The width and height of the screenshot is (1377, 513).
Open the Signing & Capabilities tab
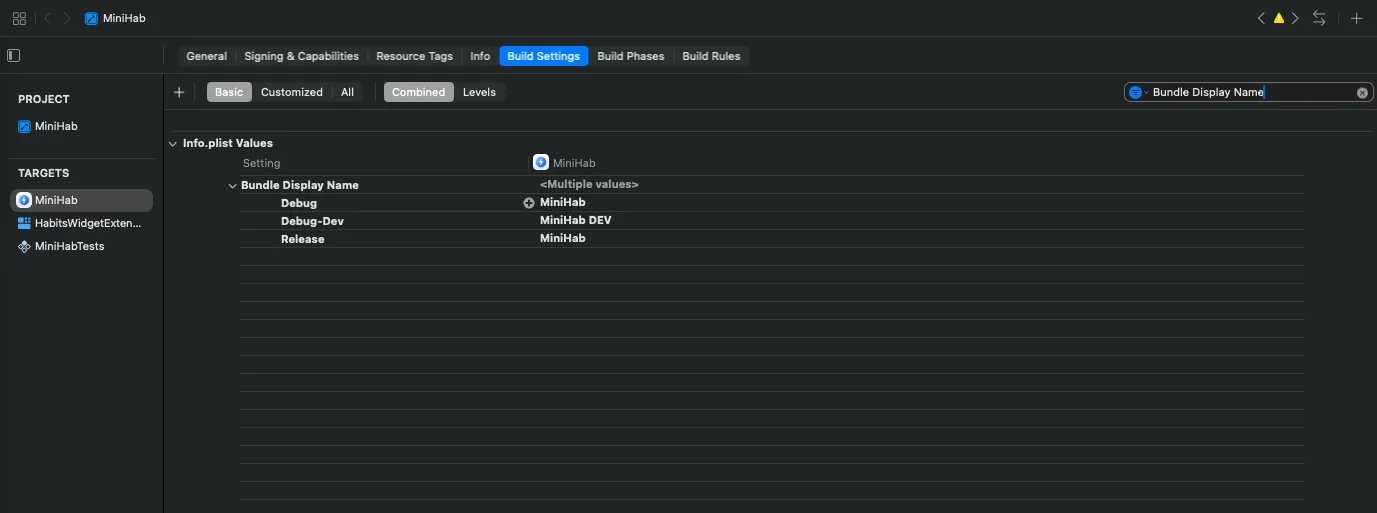point(301,56)
